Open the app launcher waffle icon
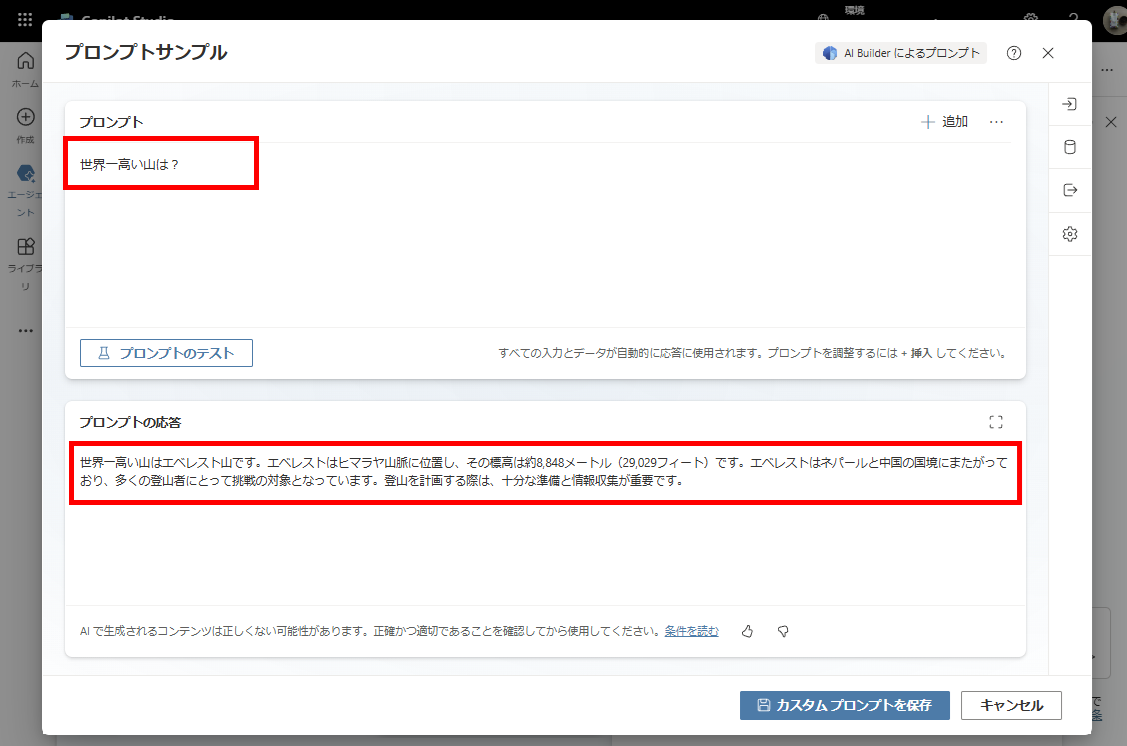Viewport: 1127px width, 746px height. (x=25, y=19)
